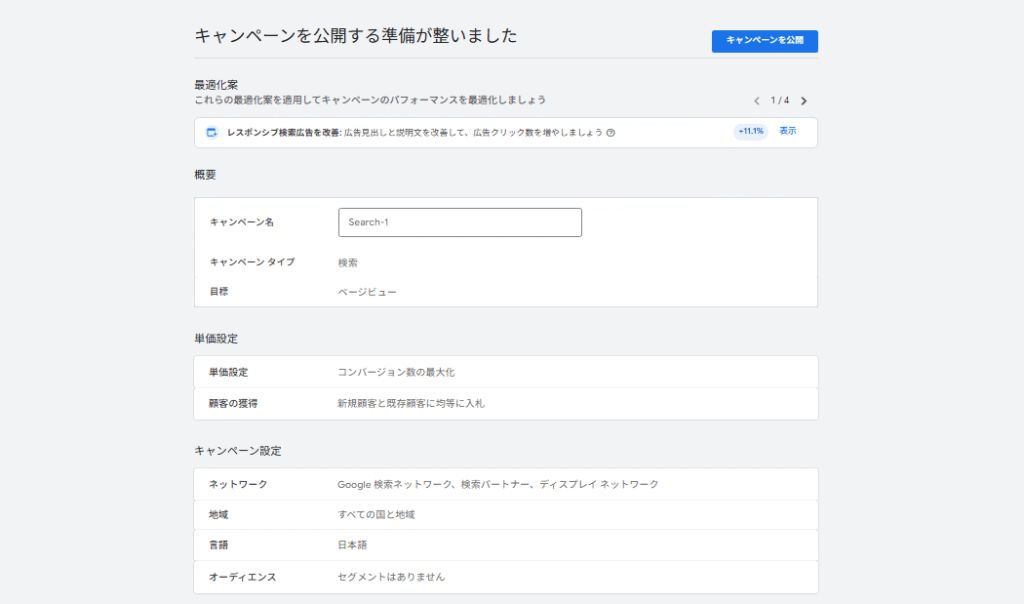1024x604 pixels.
Task: Click the responsive search ads recommendation icon
Action: [x=212, y=131]
